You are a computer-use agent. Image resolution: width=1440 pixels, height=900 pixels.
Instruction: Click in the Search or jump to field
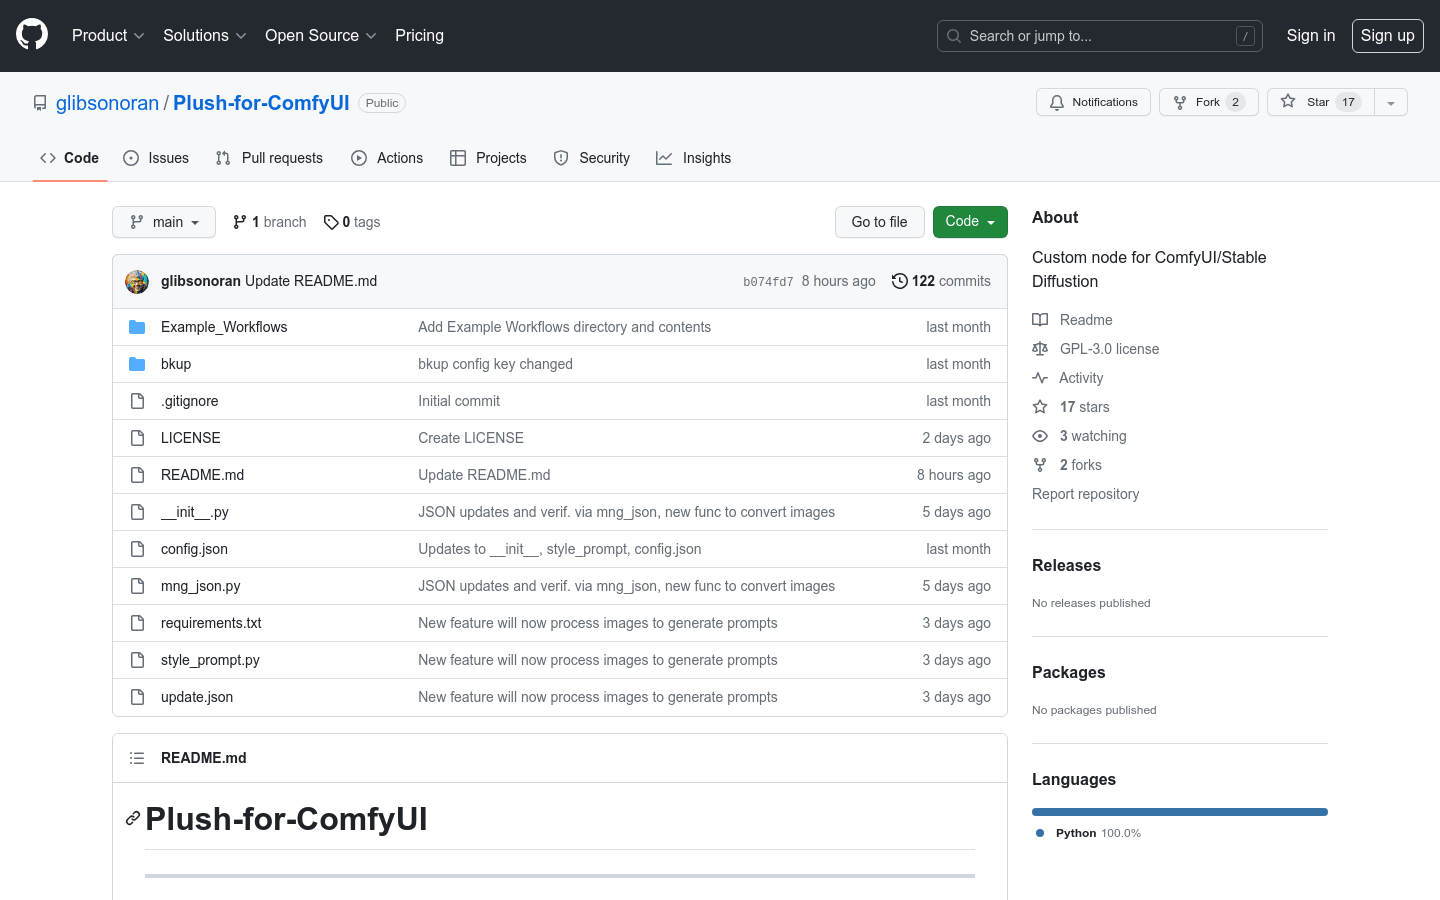coord(1100,36)
